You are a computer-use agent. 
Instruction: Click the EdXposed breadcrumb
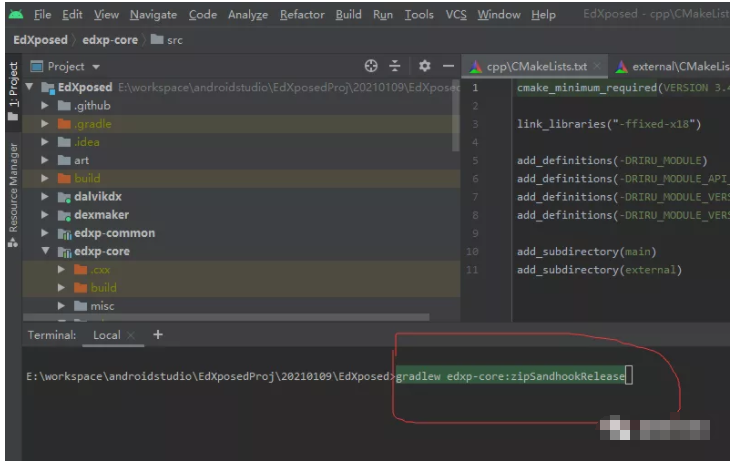[40, 40]
